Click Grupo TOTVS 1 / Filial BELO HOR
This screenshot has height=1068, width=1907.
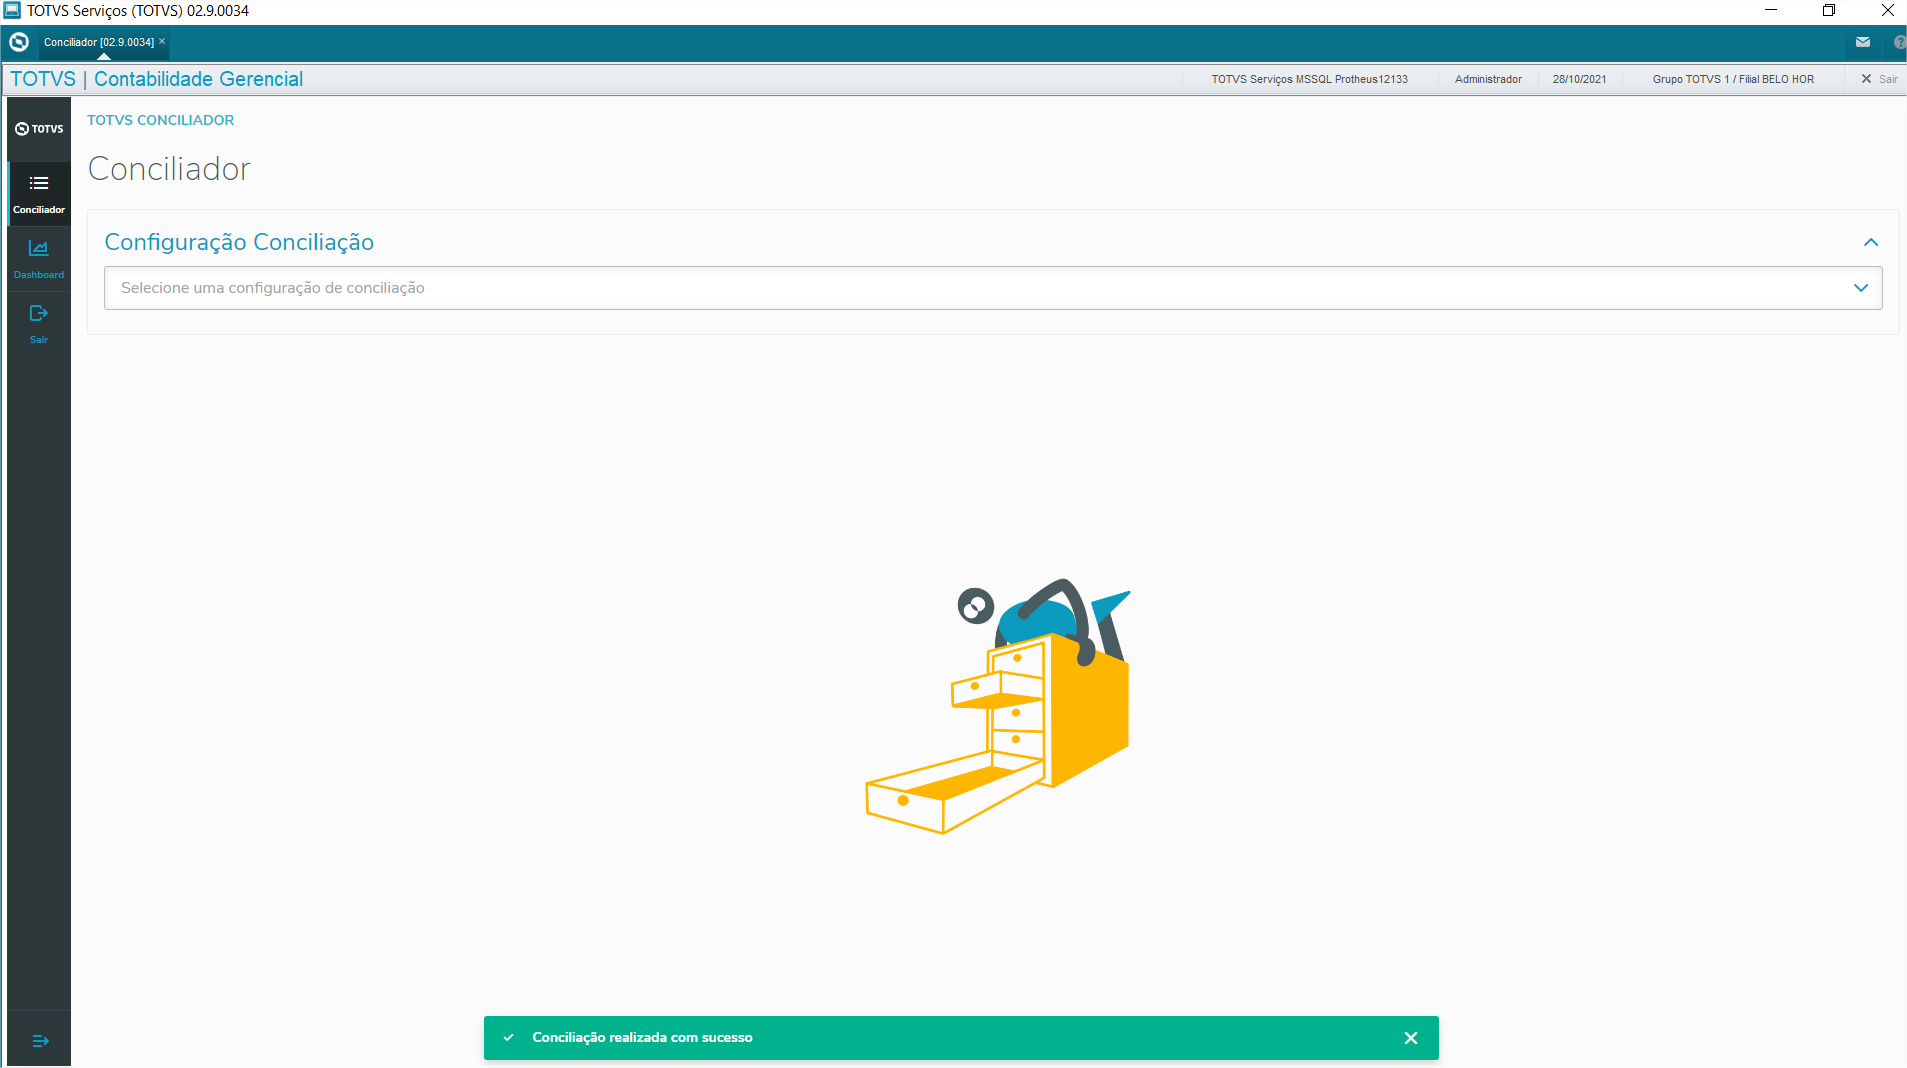[1733, 79]
